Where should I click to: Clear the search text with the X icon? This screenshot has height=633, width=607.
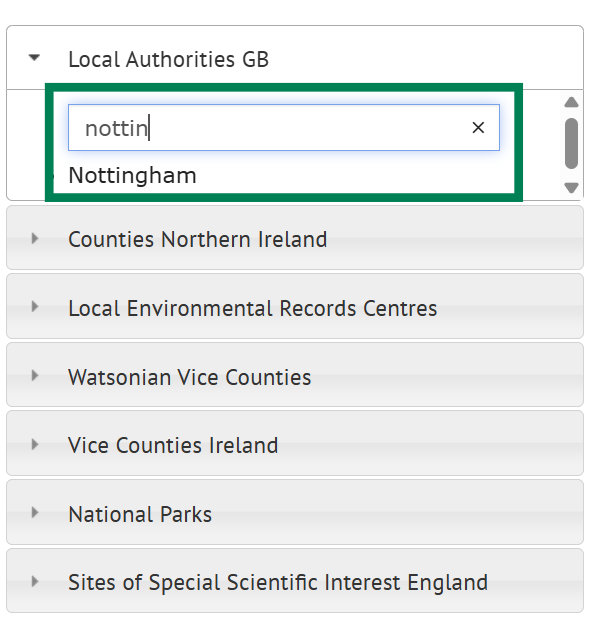point(478,128)
